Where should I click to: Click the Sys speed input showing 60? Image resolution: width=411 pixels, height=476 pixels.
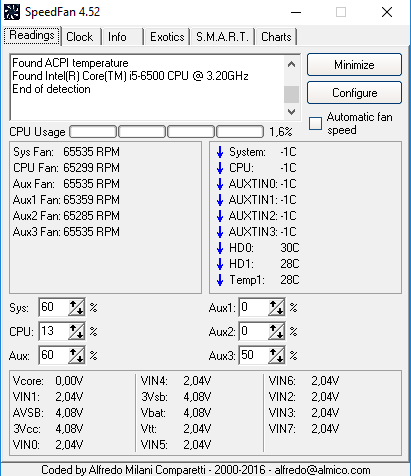[54, 307]
